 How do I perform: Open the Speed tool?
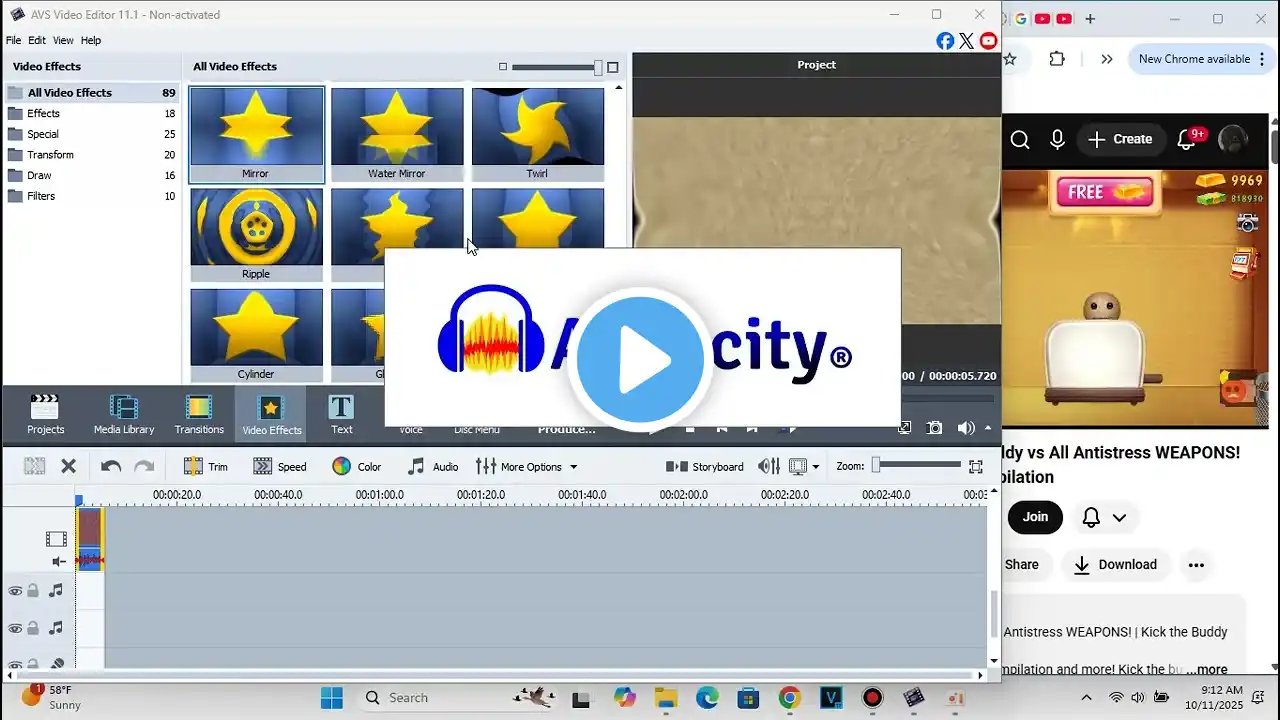(280, 466)
